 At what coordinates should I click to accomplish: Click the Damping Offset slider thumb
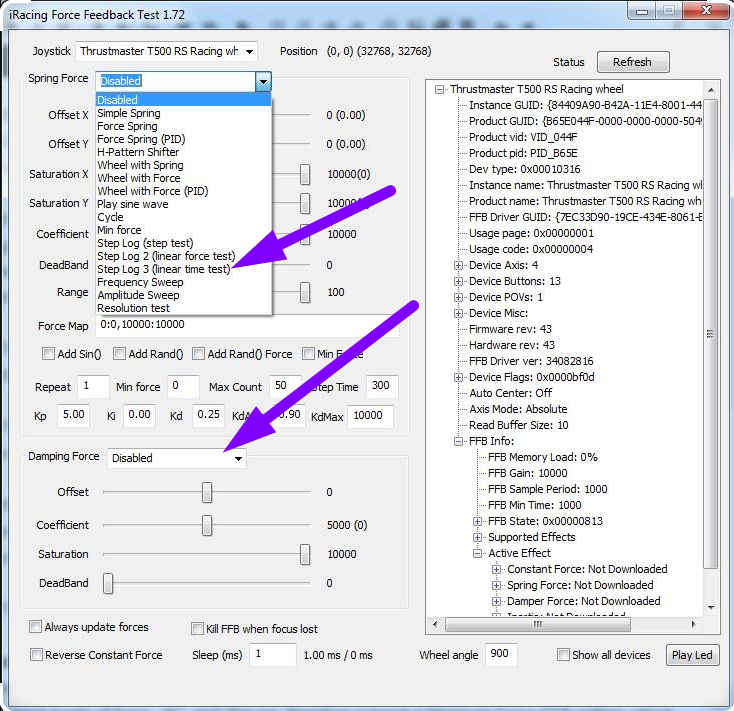point(207,492)
